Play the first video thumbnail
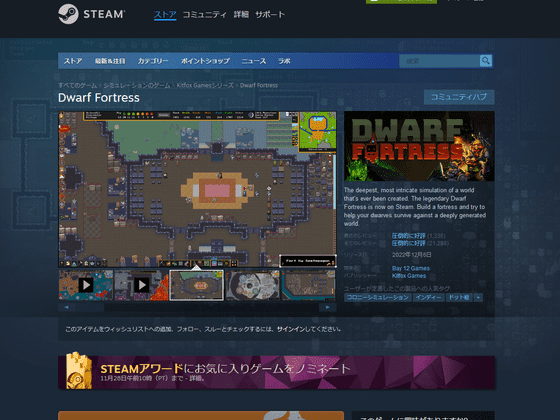Screen dimensions: 560x420 coord(86,285)
